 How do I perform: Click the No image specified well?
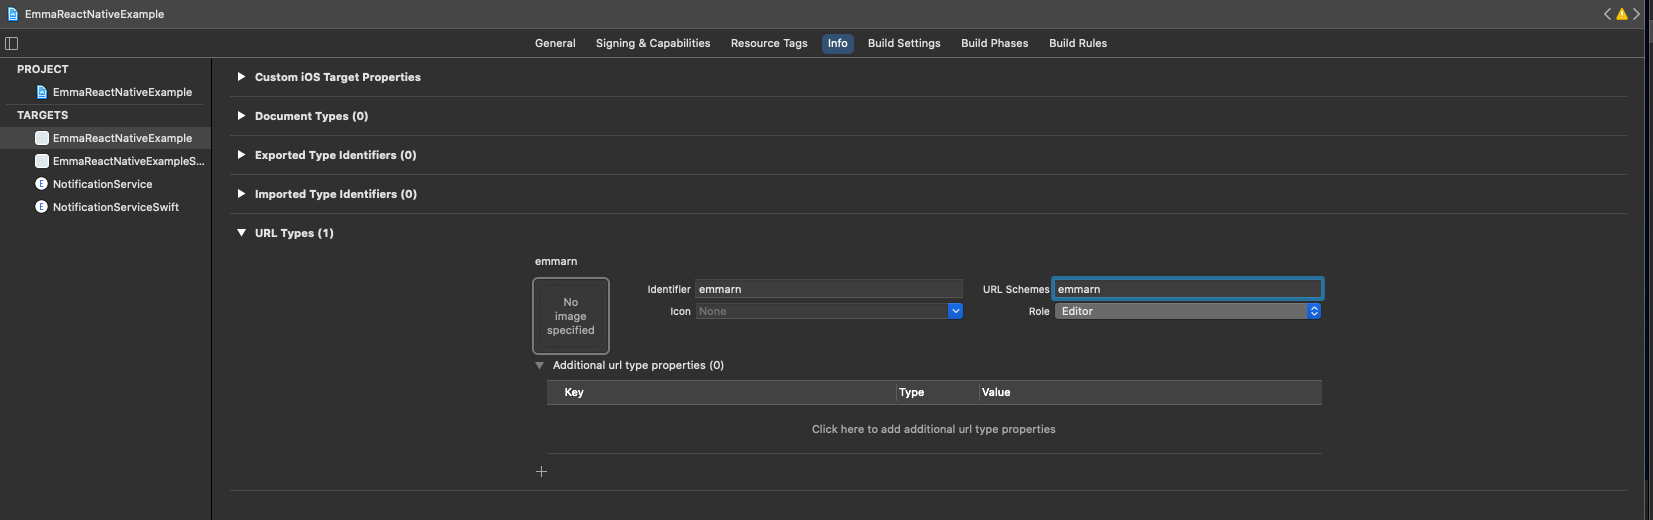[x=570, y=316]
